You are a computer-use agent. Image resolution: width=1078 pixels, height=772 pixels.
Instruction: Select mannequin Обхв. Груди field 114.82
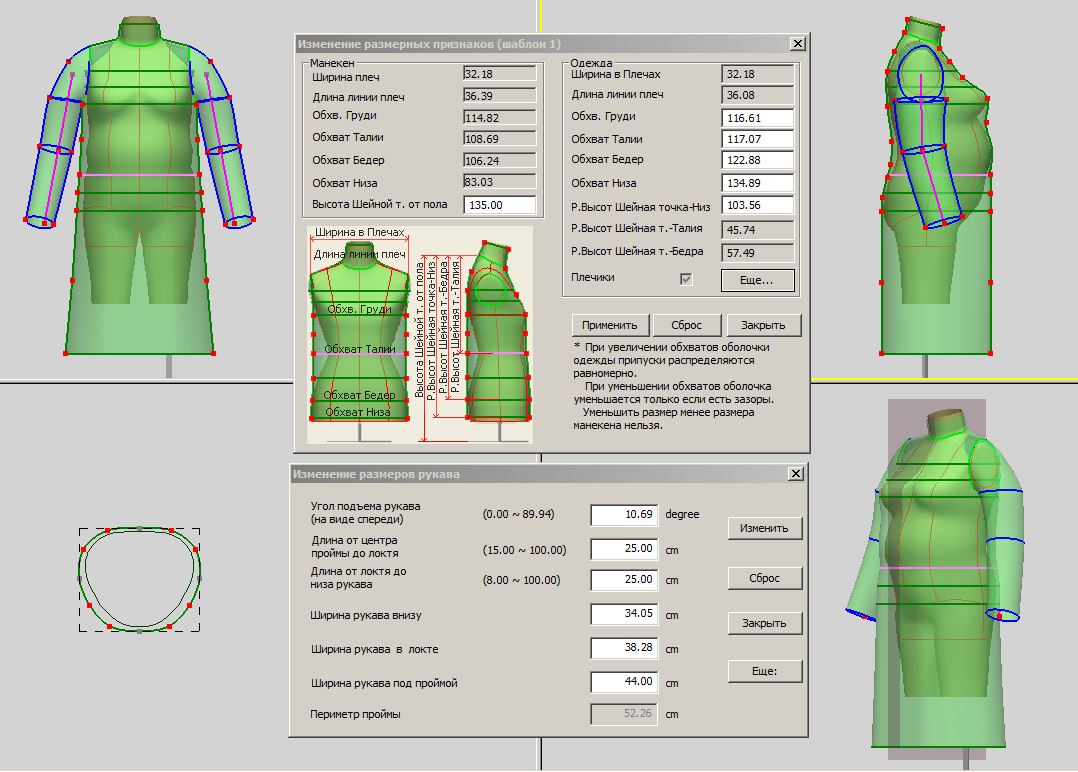coord(499,118)
